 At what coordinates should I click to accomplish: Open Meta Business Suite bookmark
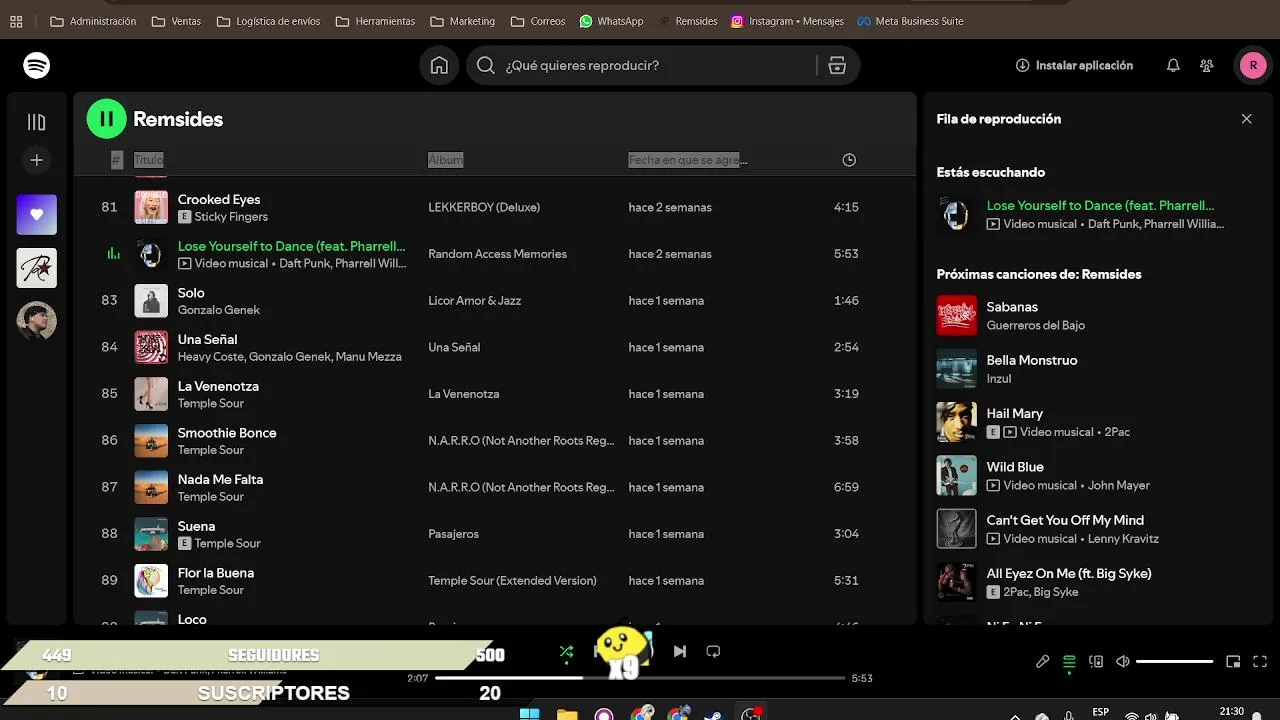[910, 21]
